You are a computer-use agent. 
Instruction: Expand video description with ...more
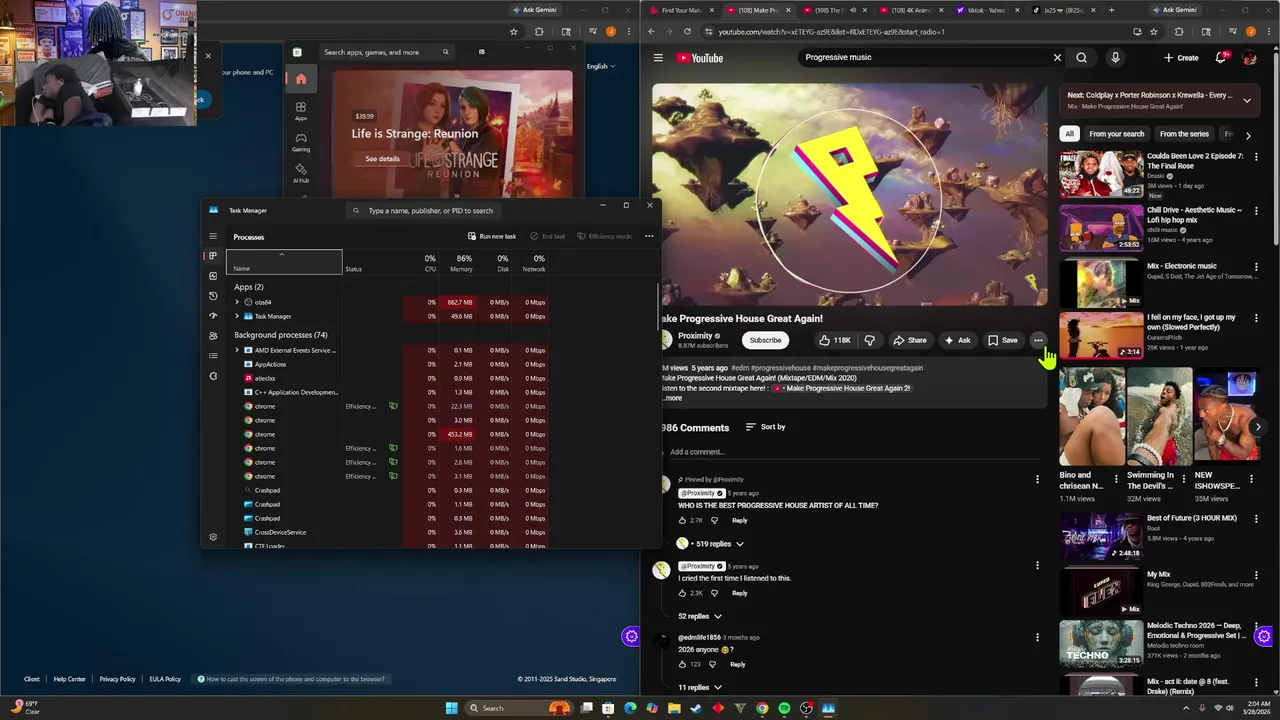[673, 398]
